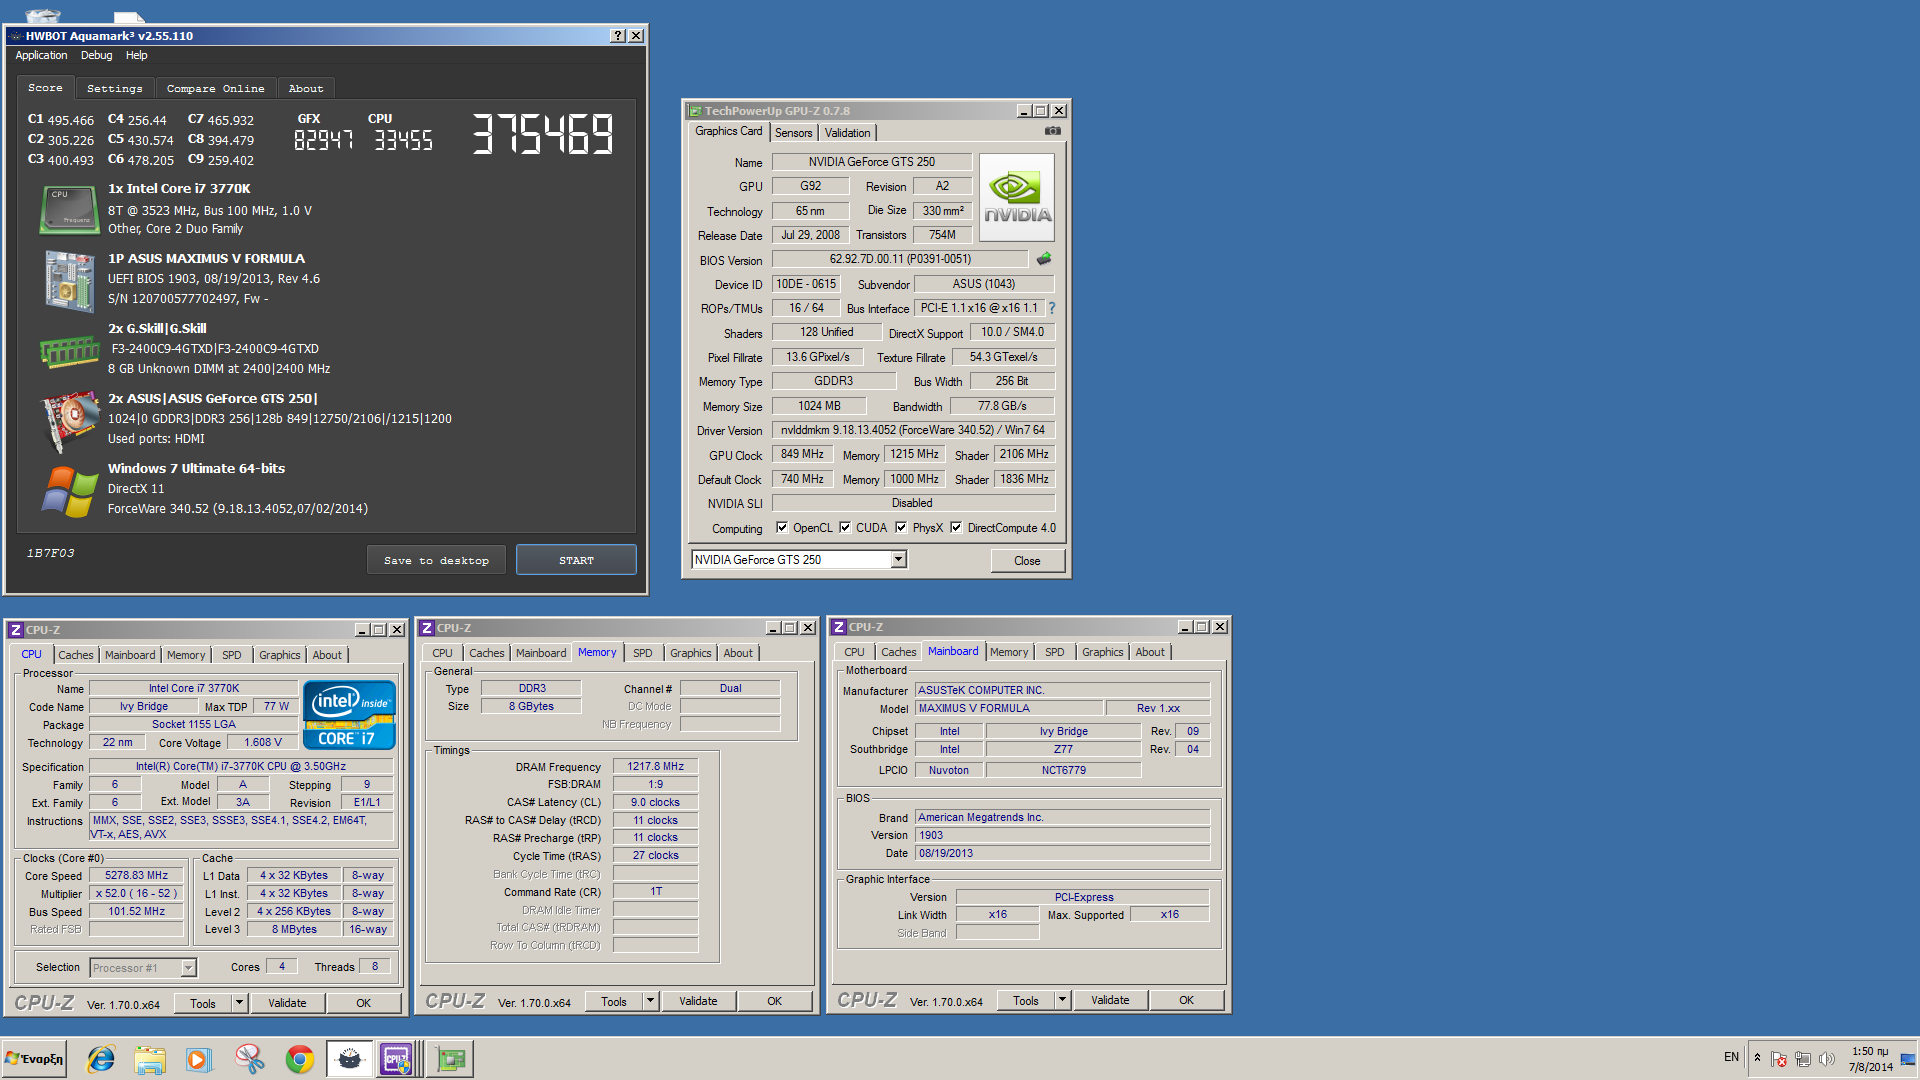This screenshot has width=1920, height=1080.
Task: Switch to Aquamark taskbar button
Action: tap(349, 1059)
